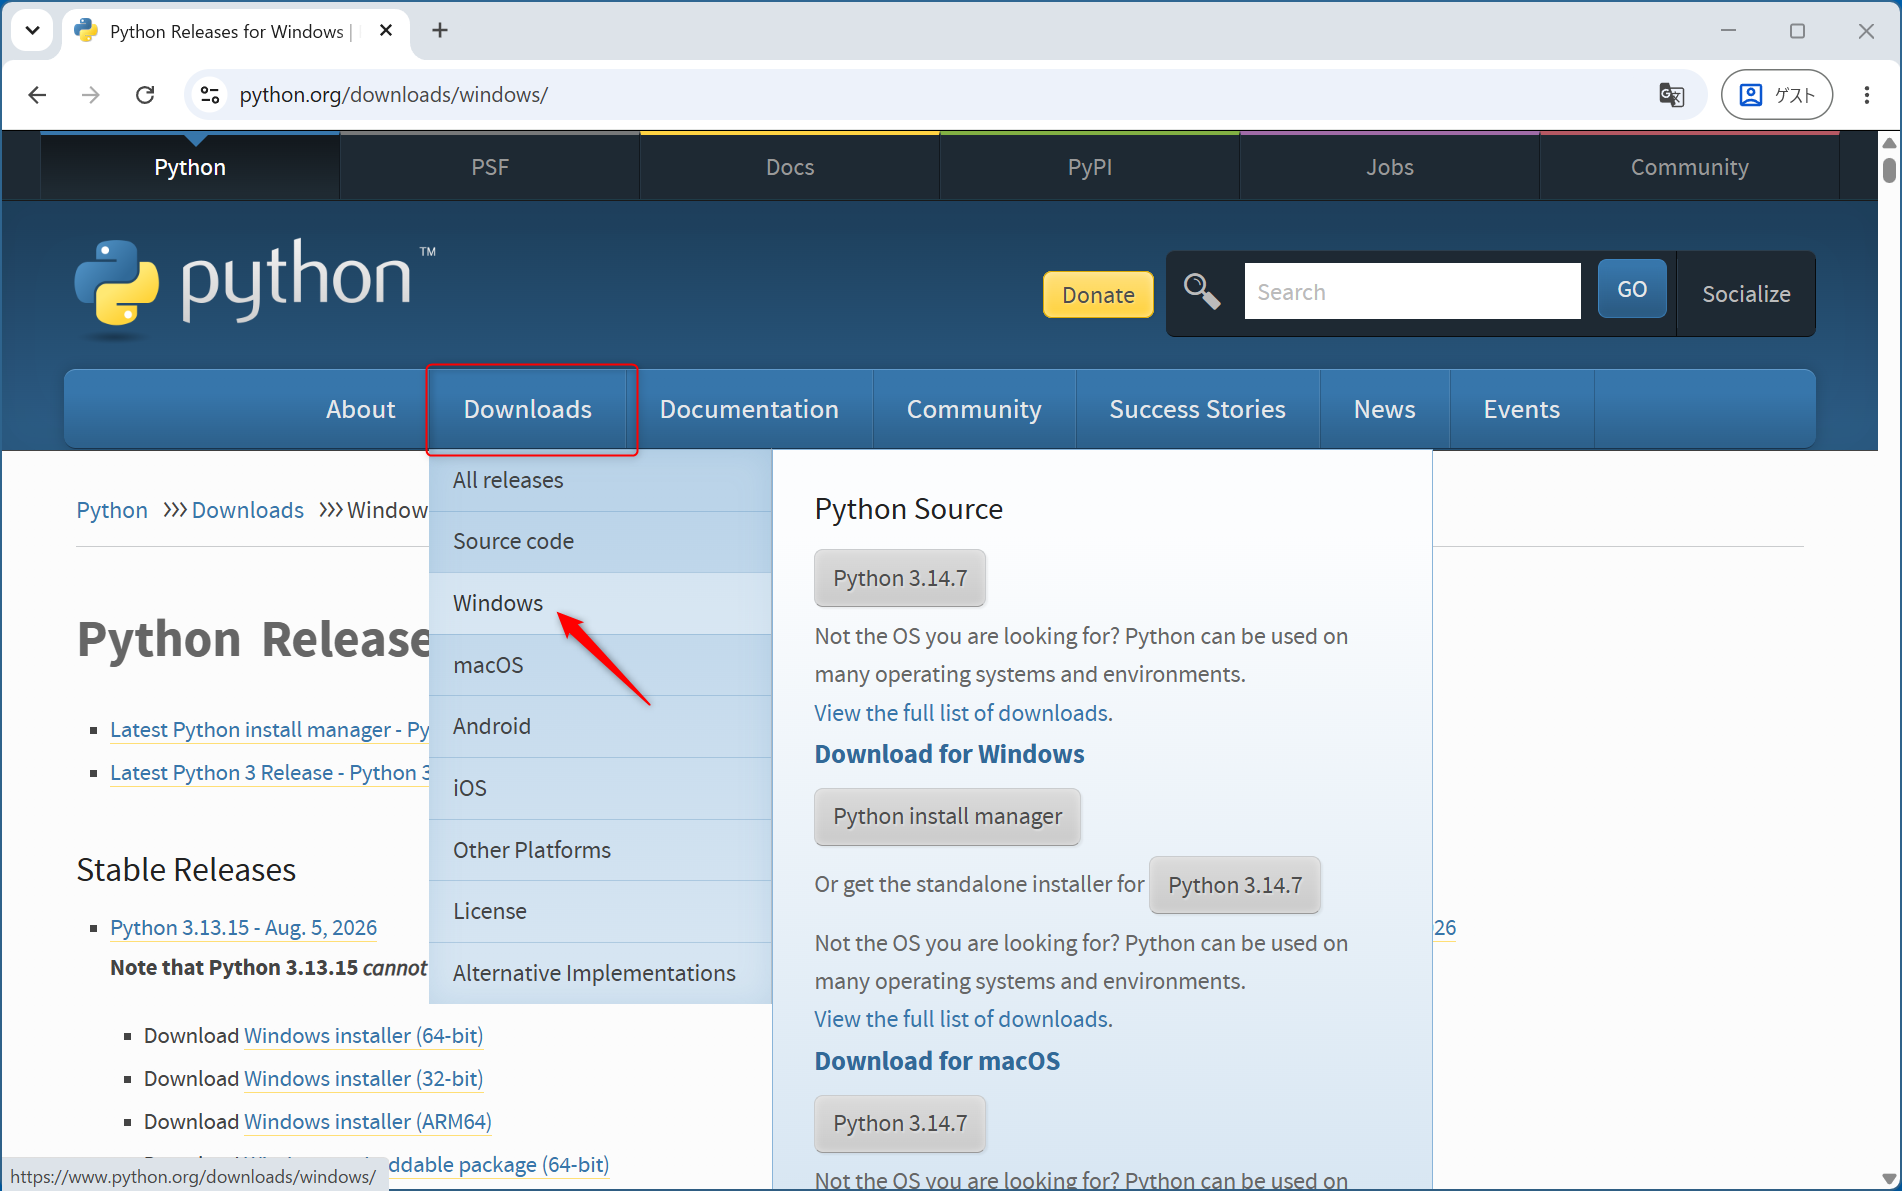Screen dimensions: 1902x1191
Task: Choose All releases from Downloads menu
Action: 600,480
